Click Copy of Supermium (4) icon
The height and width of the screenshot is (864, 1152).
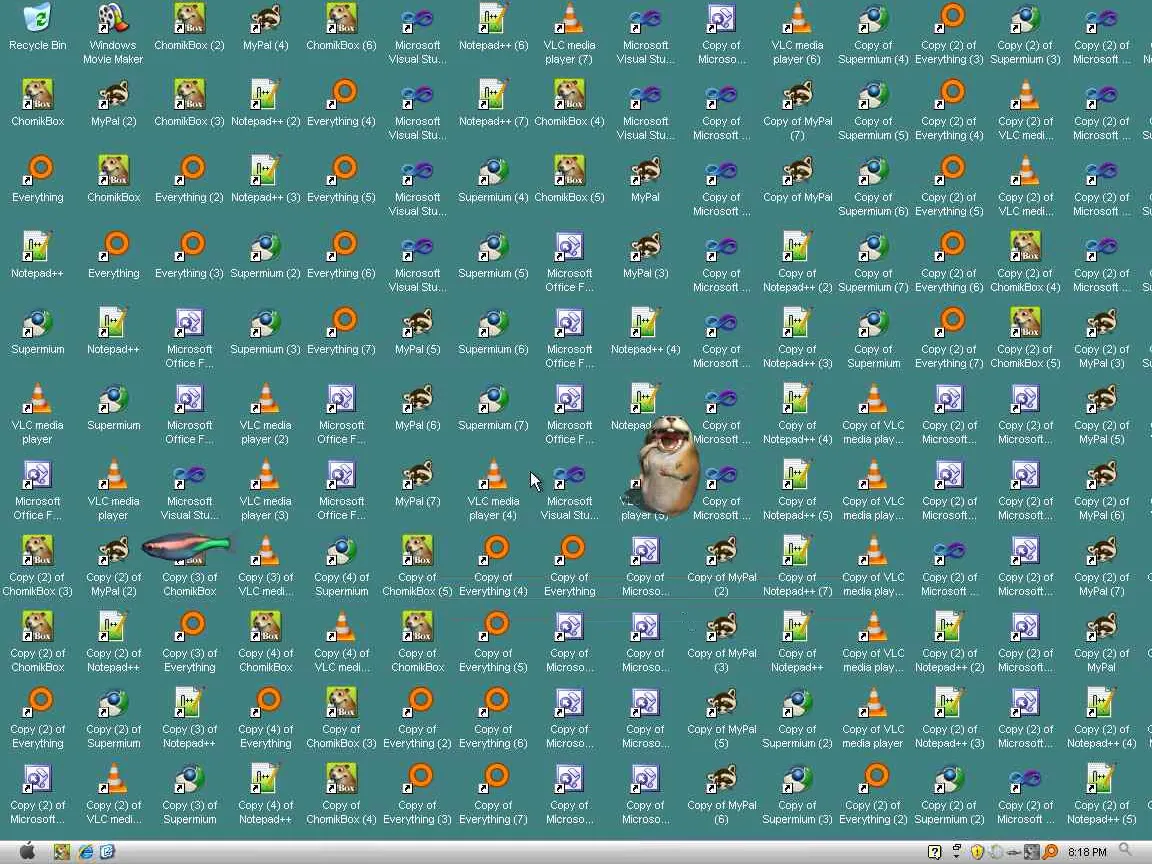(x=874, y=34)
